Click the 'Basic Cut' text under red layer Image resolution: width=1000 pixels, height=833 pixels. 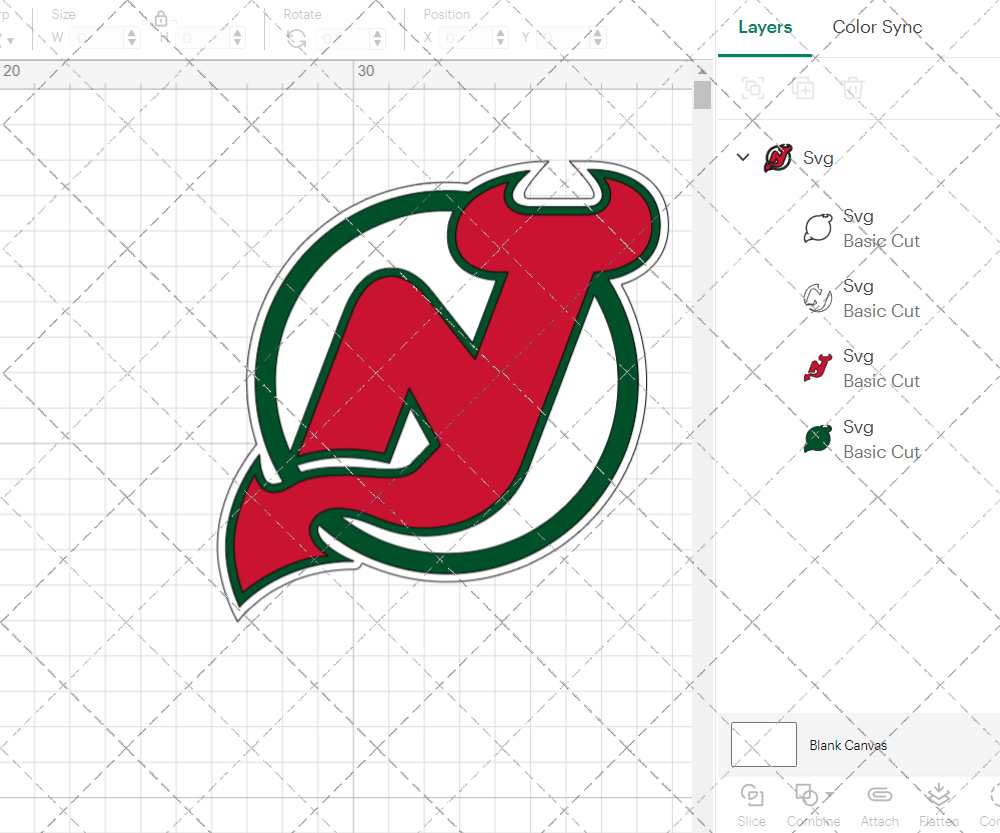(881, 381)
